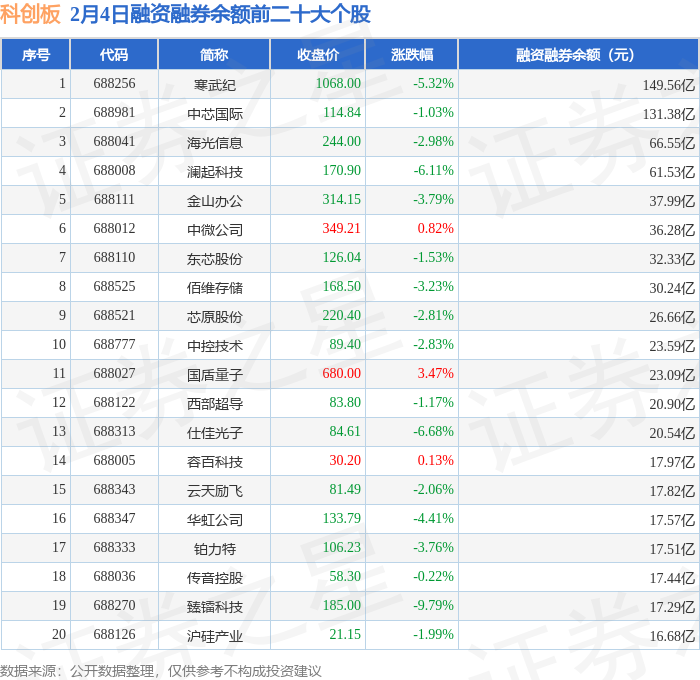Click change value 0.82%

[x=435, y=229]
